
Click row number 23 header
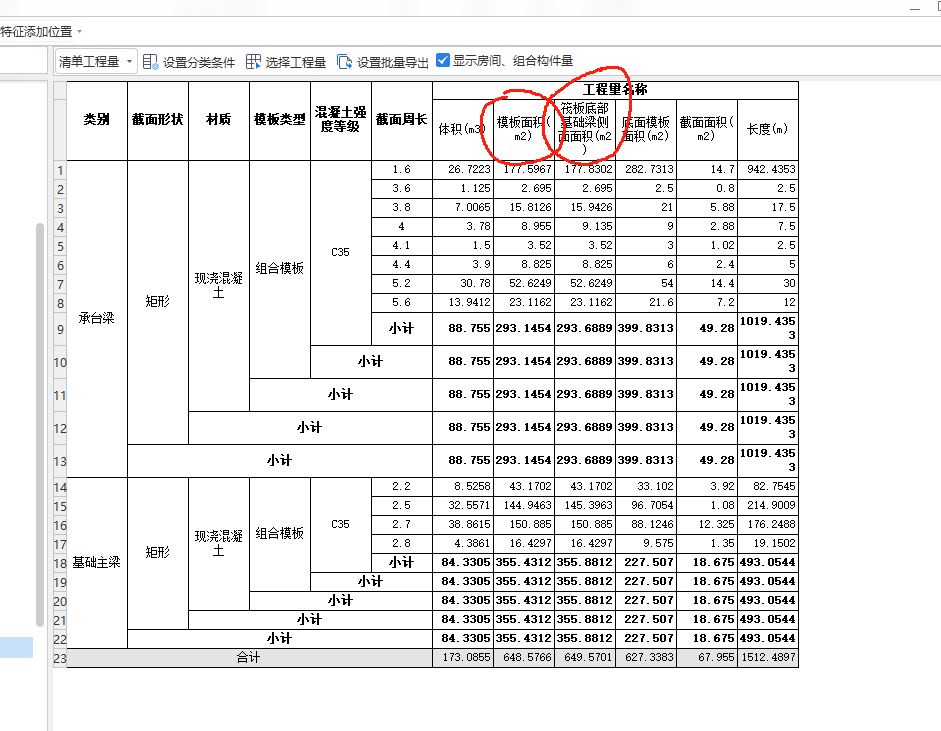[x=60, y=658]
